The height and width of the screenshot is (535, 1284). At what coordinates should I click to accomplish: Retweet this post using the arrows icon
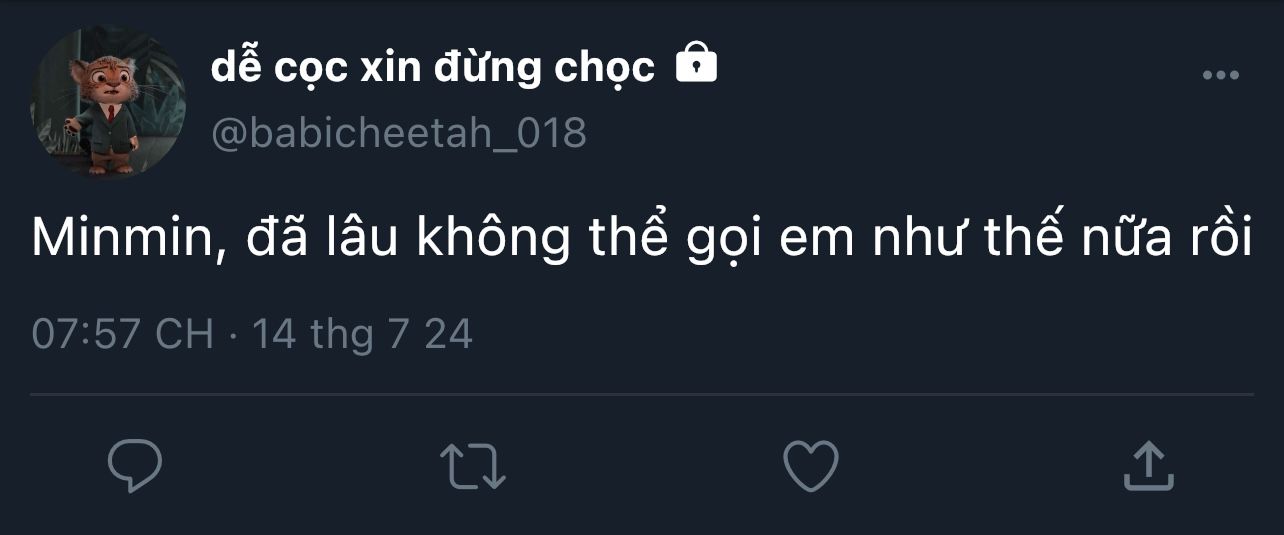(473, 467)
